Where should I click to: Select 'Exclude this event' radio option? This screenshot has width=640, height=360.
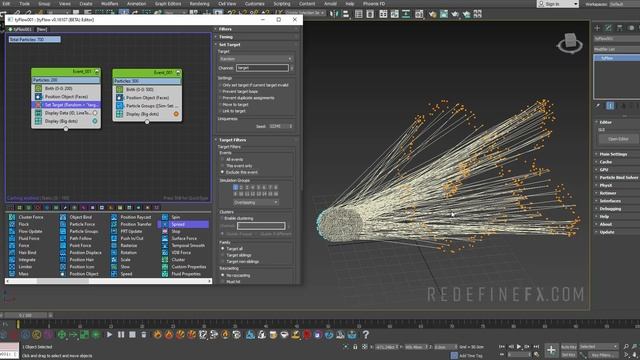point(223,172)
